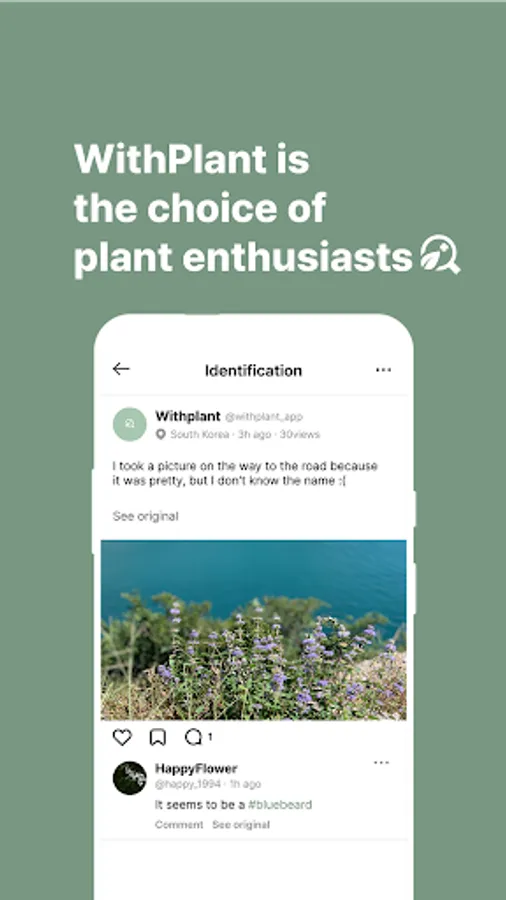Tap the Identification page title

coord(254,371)
